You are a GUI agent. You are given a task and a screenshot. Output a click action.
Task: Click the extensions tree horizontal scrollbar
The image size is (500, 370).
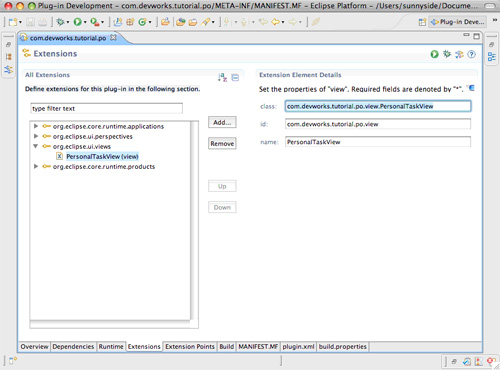point(110,324)
